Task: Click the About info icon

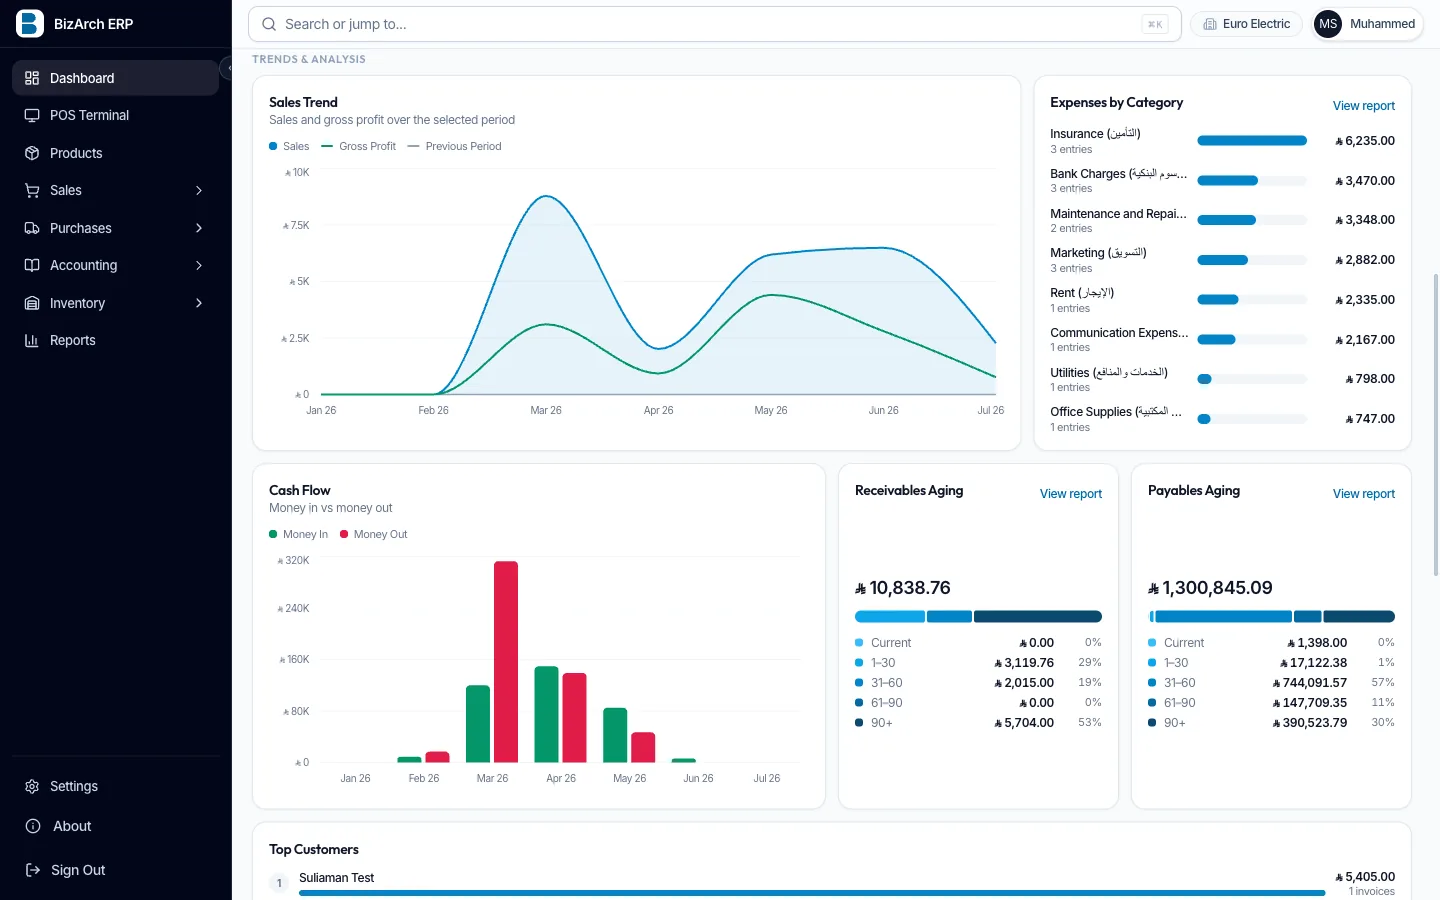Action: pyautogui.click(x=32, y=826)
